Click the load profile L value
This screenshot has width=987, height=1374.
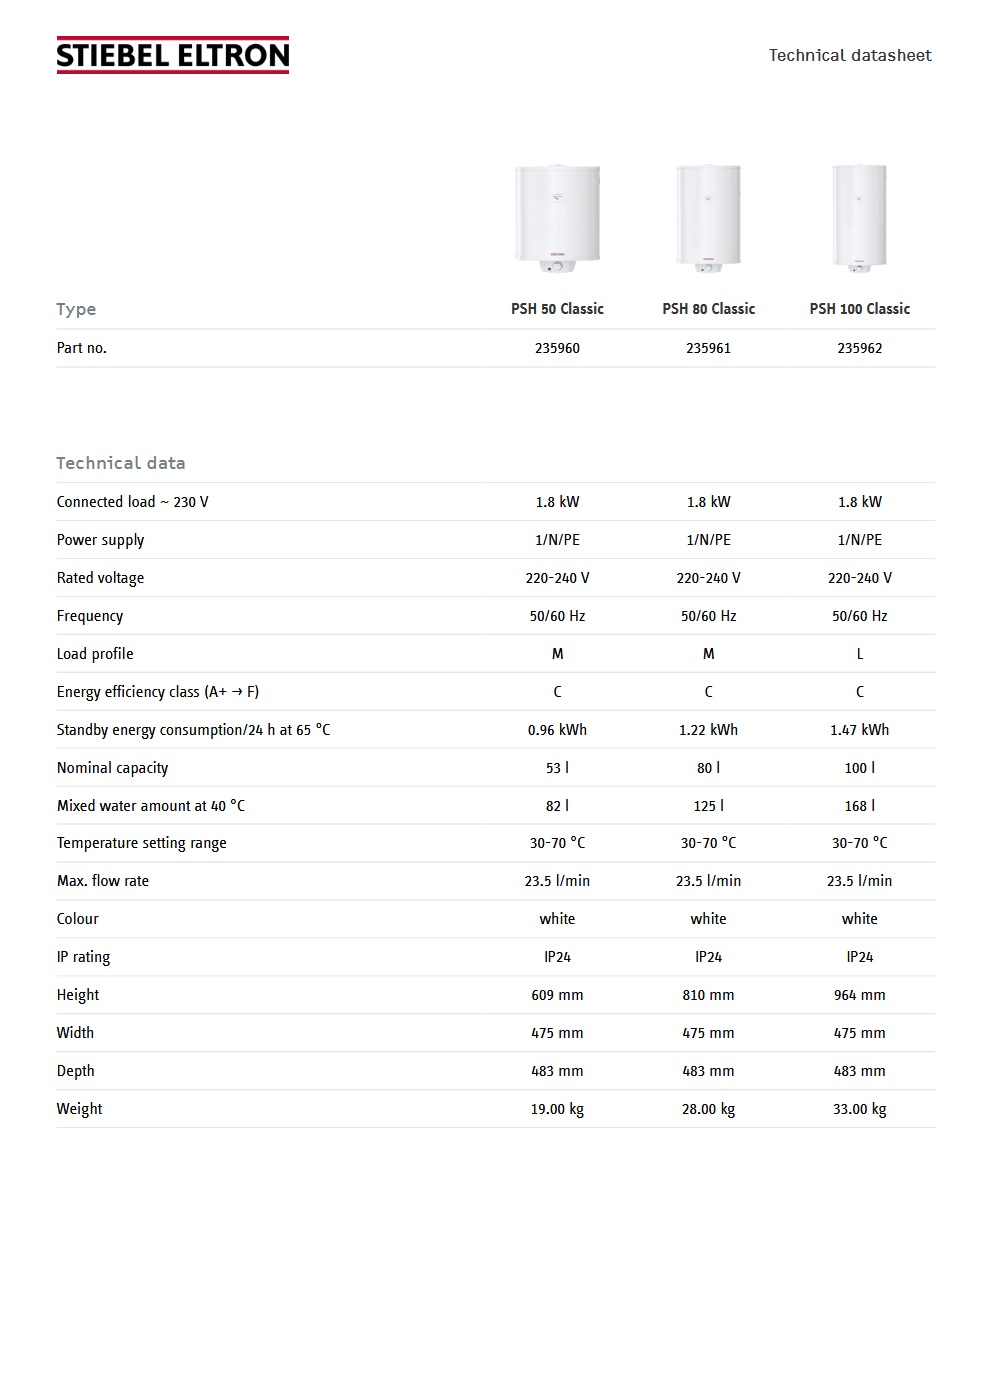(859, 654)
